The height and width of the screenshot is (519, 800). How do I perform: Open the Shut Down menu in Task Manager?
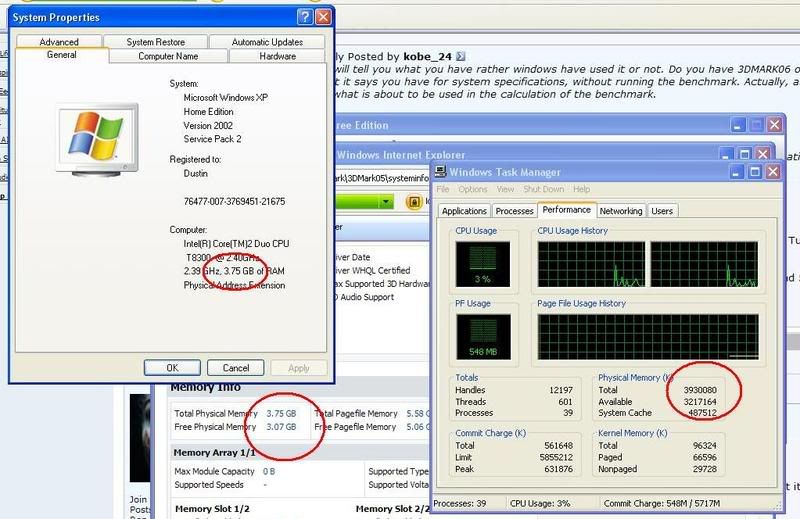pyautogui.click(x=543, y=189)
